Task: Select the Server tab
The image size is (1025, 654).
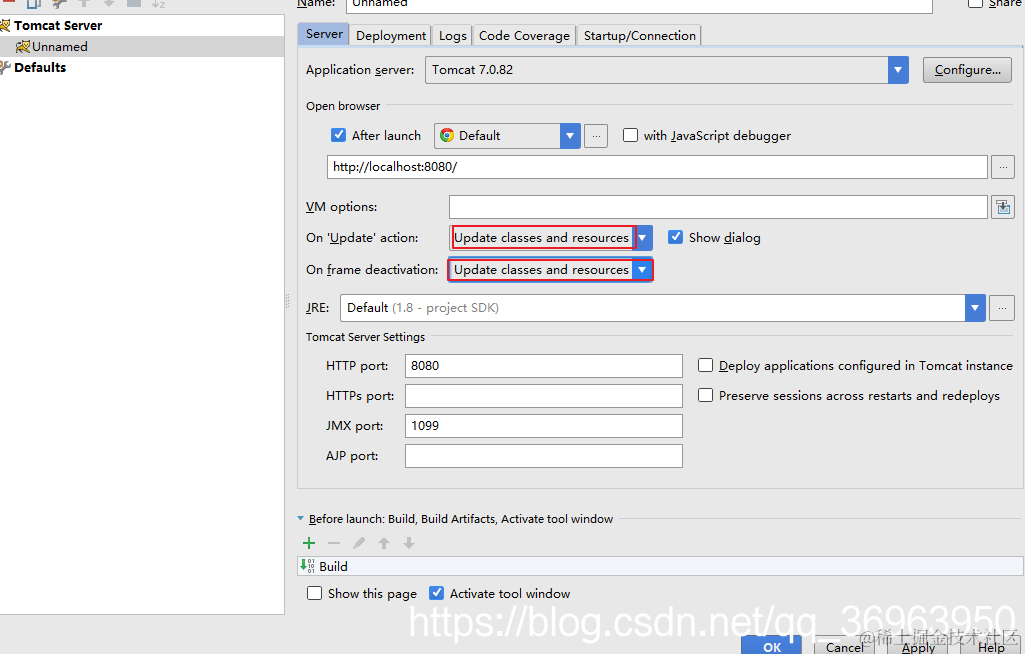Action: pyautogui.click(x=324, y=34)
